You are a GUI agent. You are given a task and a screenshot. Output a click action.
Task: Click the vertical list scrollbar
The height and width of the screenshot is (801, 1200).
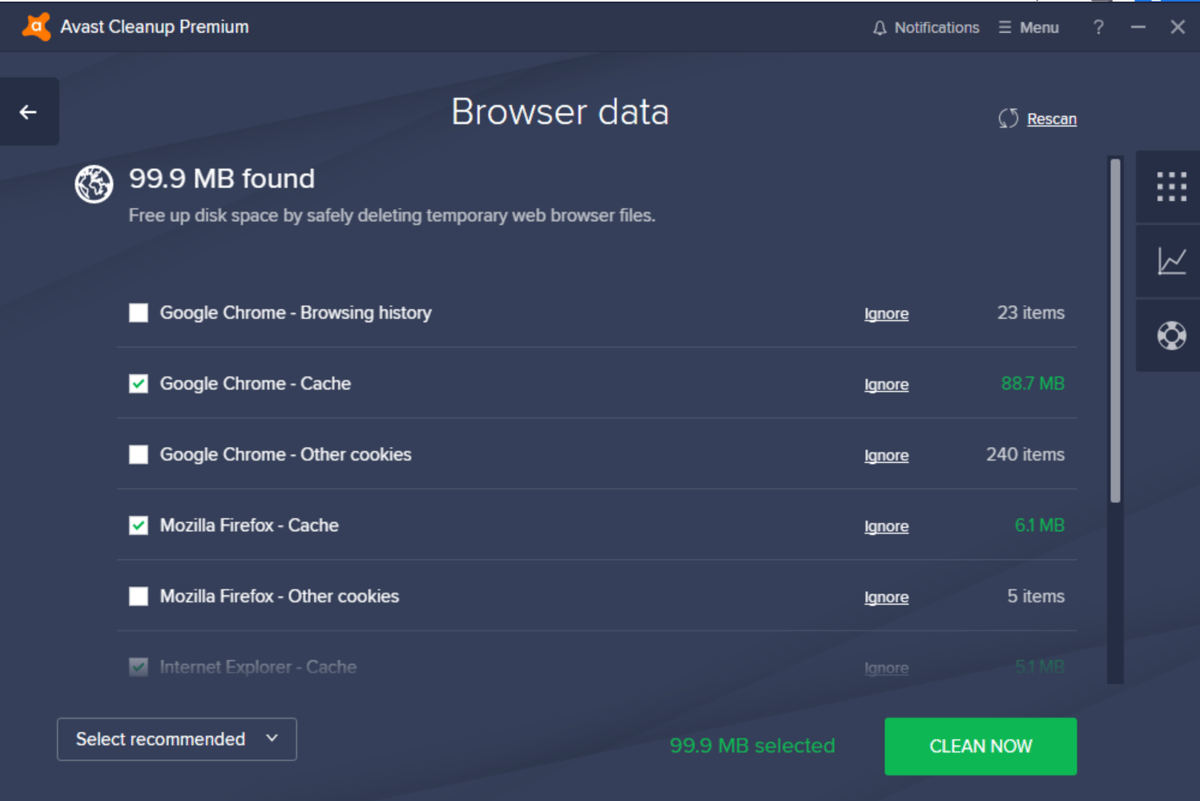click(1115, 330)
